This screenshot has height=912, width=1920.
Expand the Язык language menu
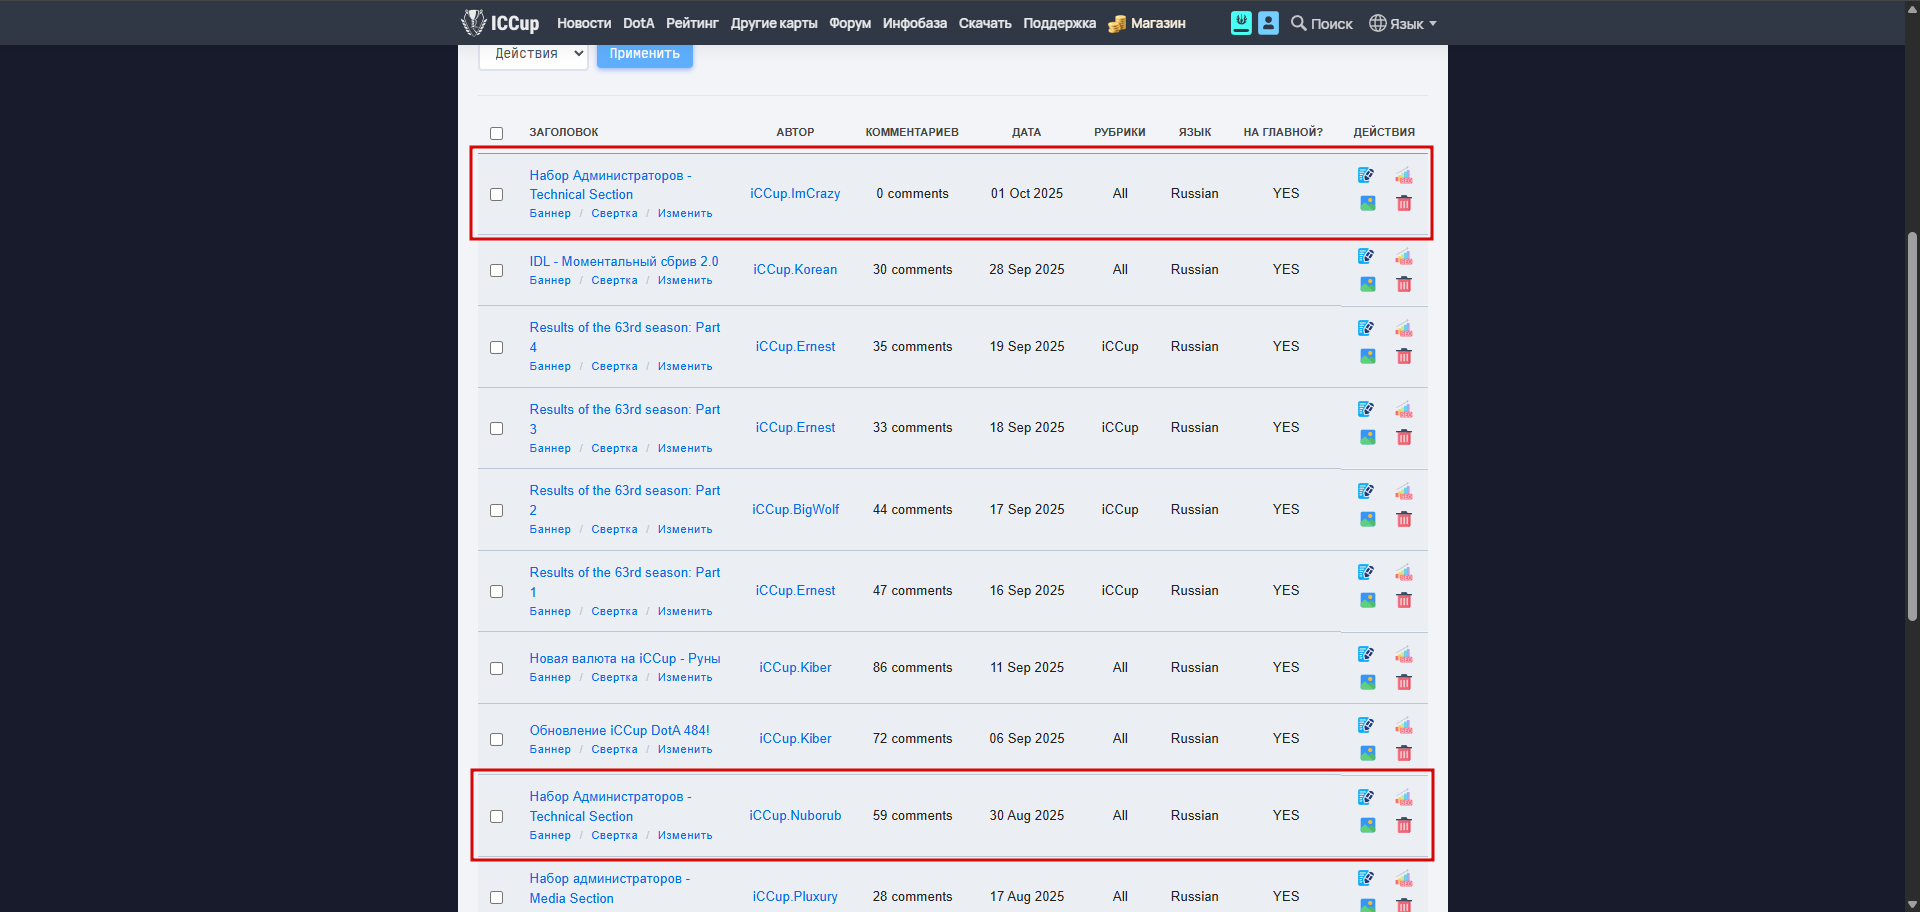click(x=1403, y=23)
